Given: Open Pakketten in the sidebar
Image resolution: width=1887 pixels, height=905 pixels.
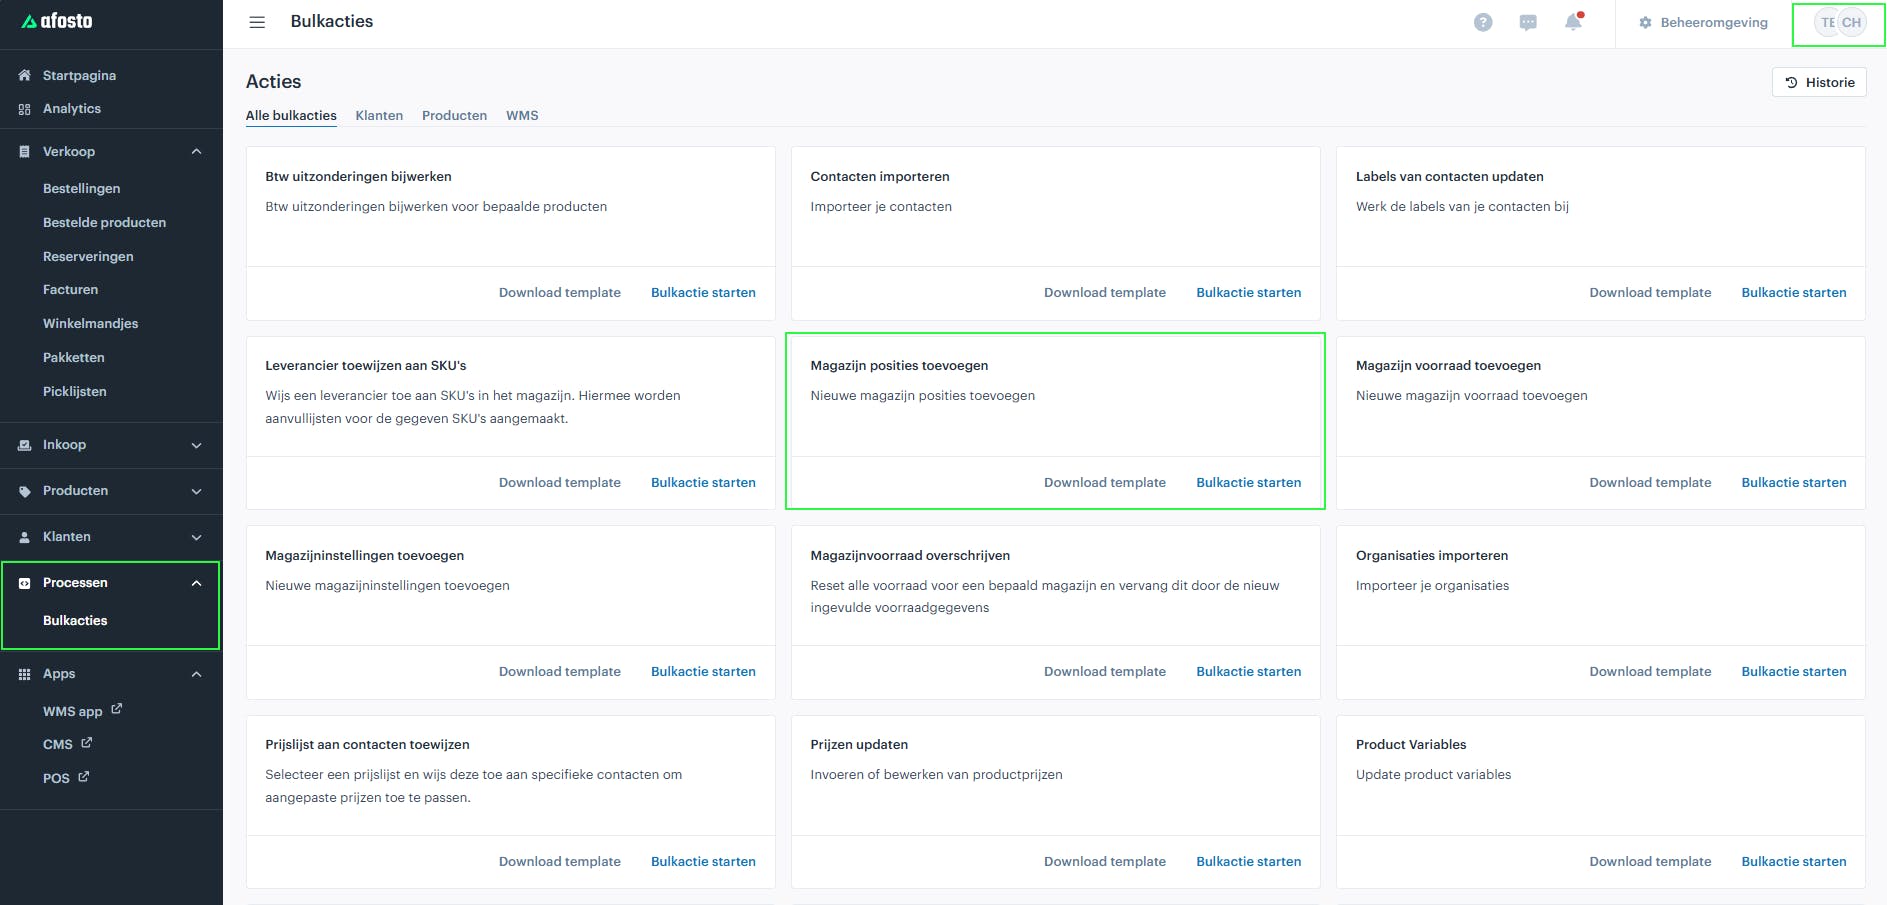Looking at the screenshot, I should (73, 358).
